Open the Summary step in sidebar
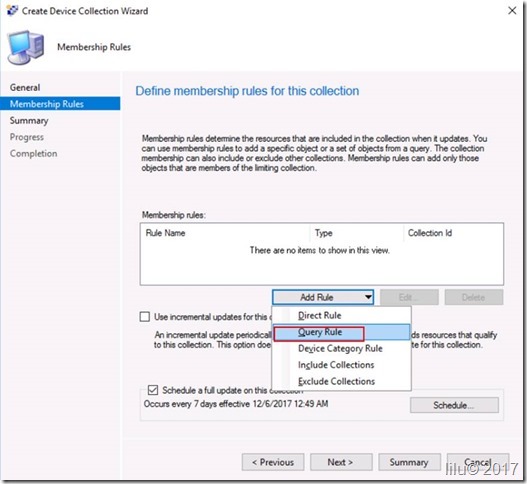Image resolution: width=527 pixels, height=484 pixels. click(x=29, y=120)
